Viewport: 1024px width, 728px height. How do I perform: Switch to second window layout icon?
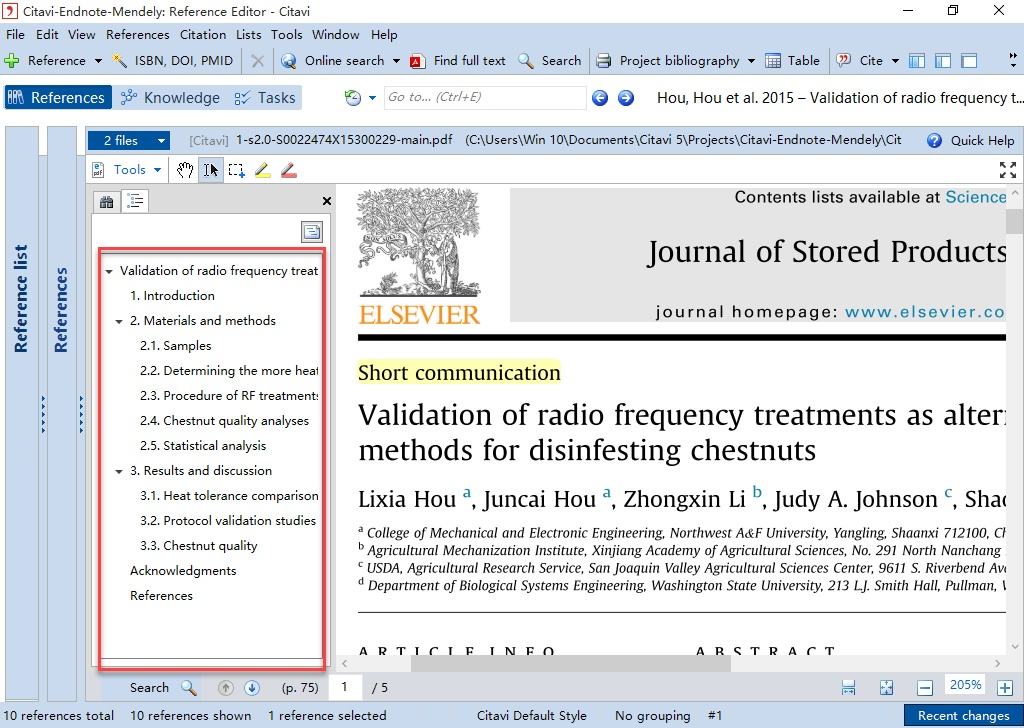click(x=943, y=61)
